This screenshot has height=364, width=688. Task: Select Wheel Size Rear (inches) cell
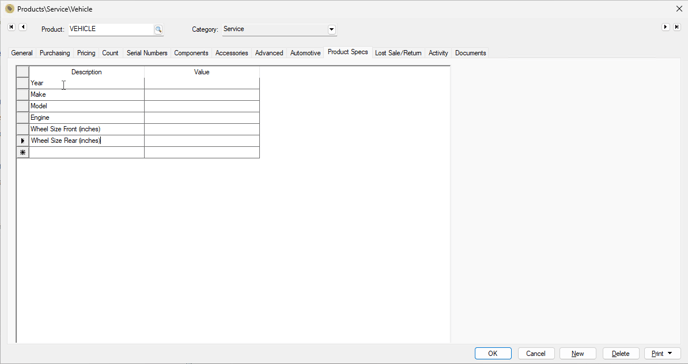pos(86,141)
